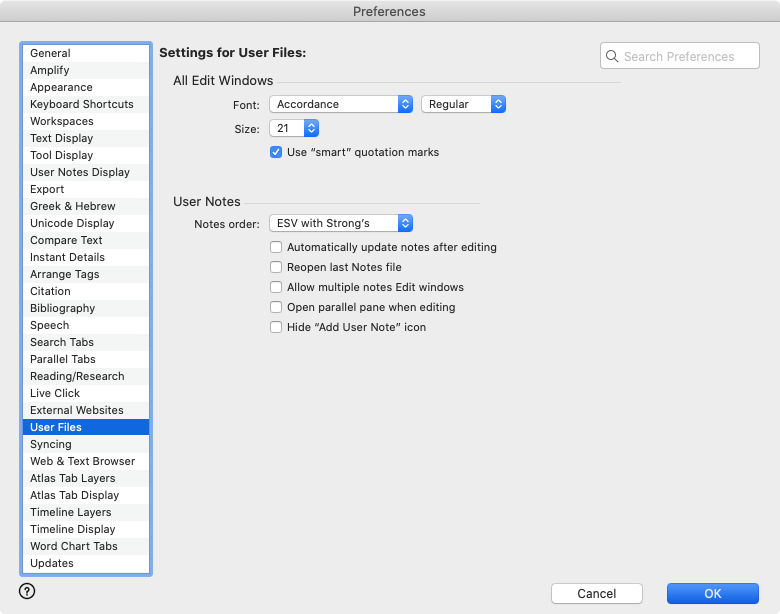Select General in the preferences list

50,53
